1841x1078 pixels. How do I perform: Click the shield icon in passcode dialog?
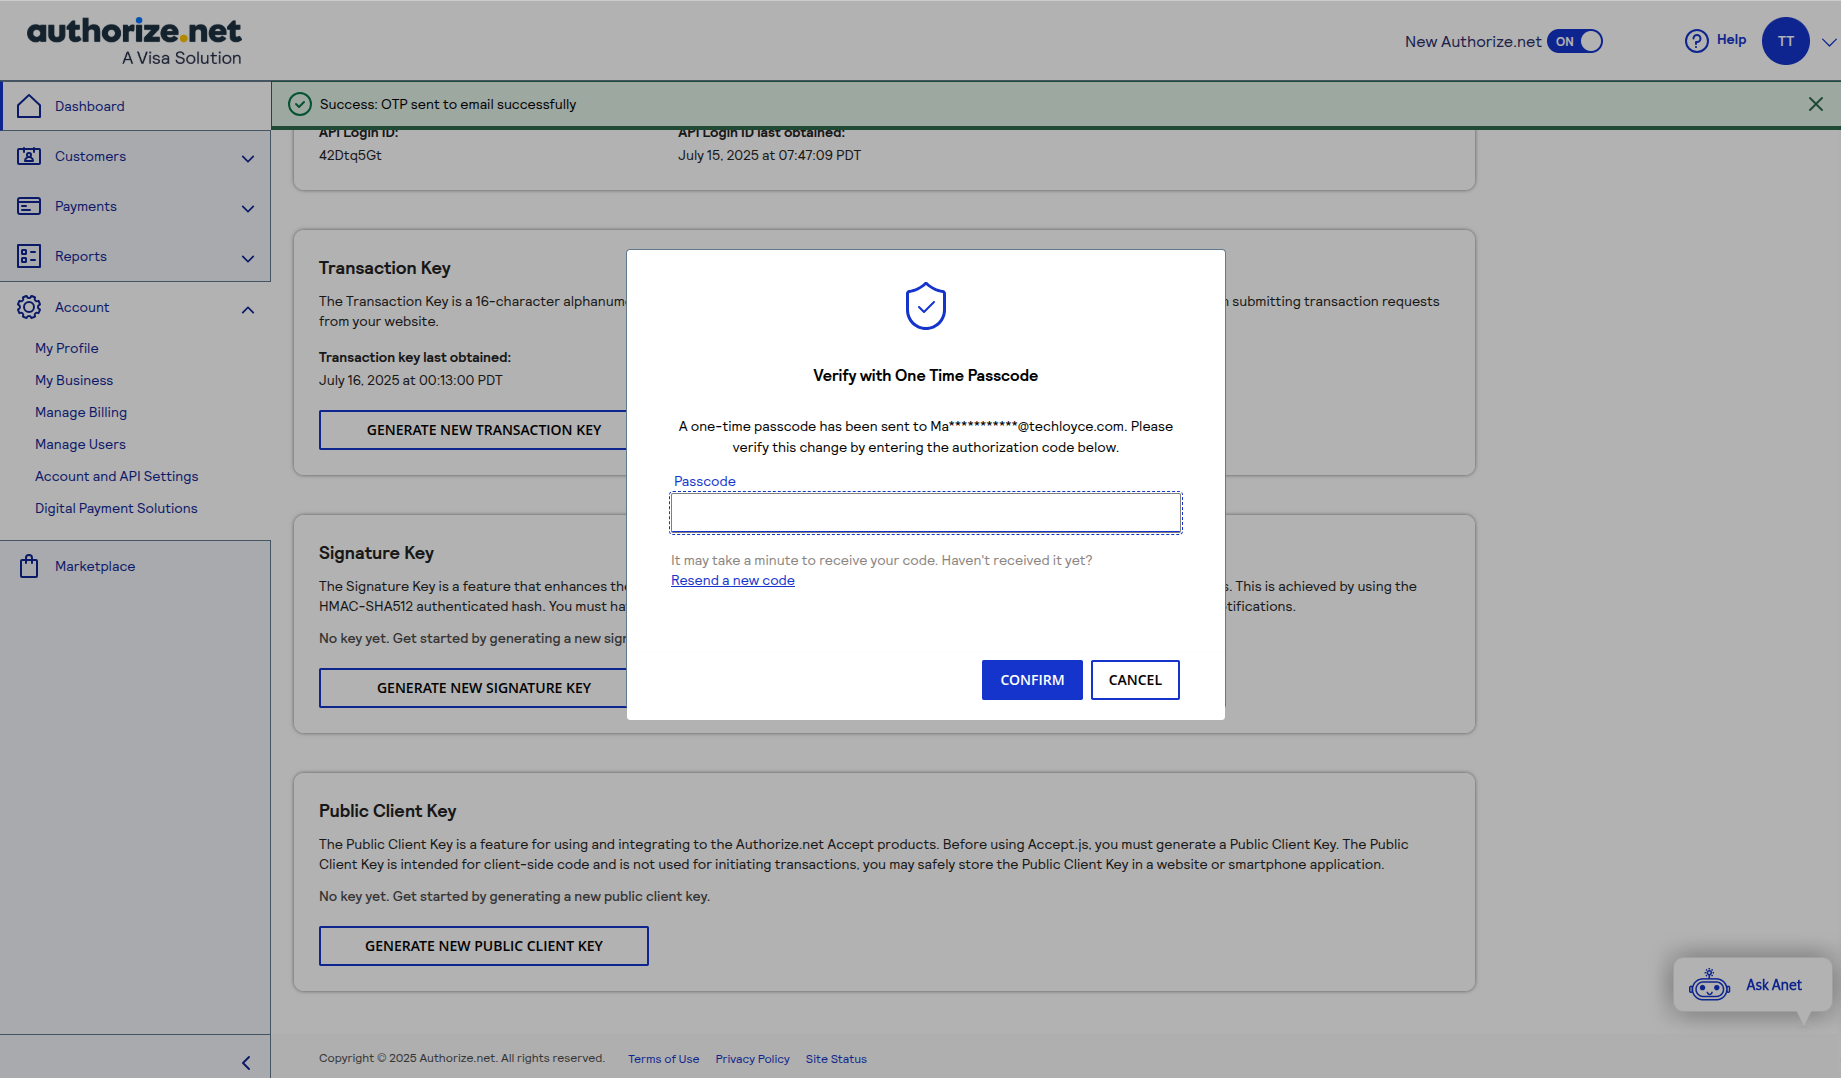926,306
